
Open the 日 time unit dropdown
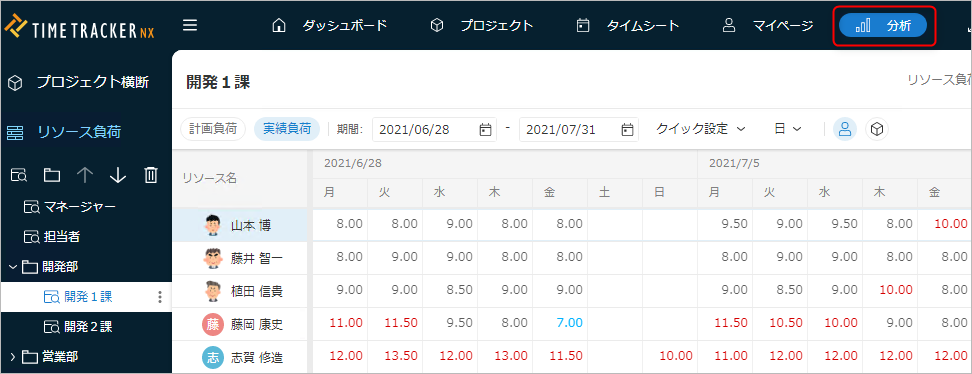(x=788, y=129)
